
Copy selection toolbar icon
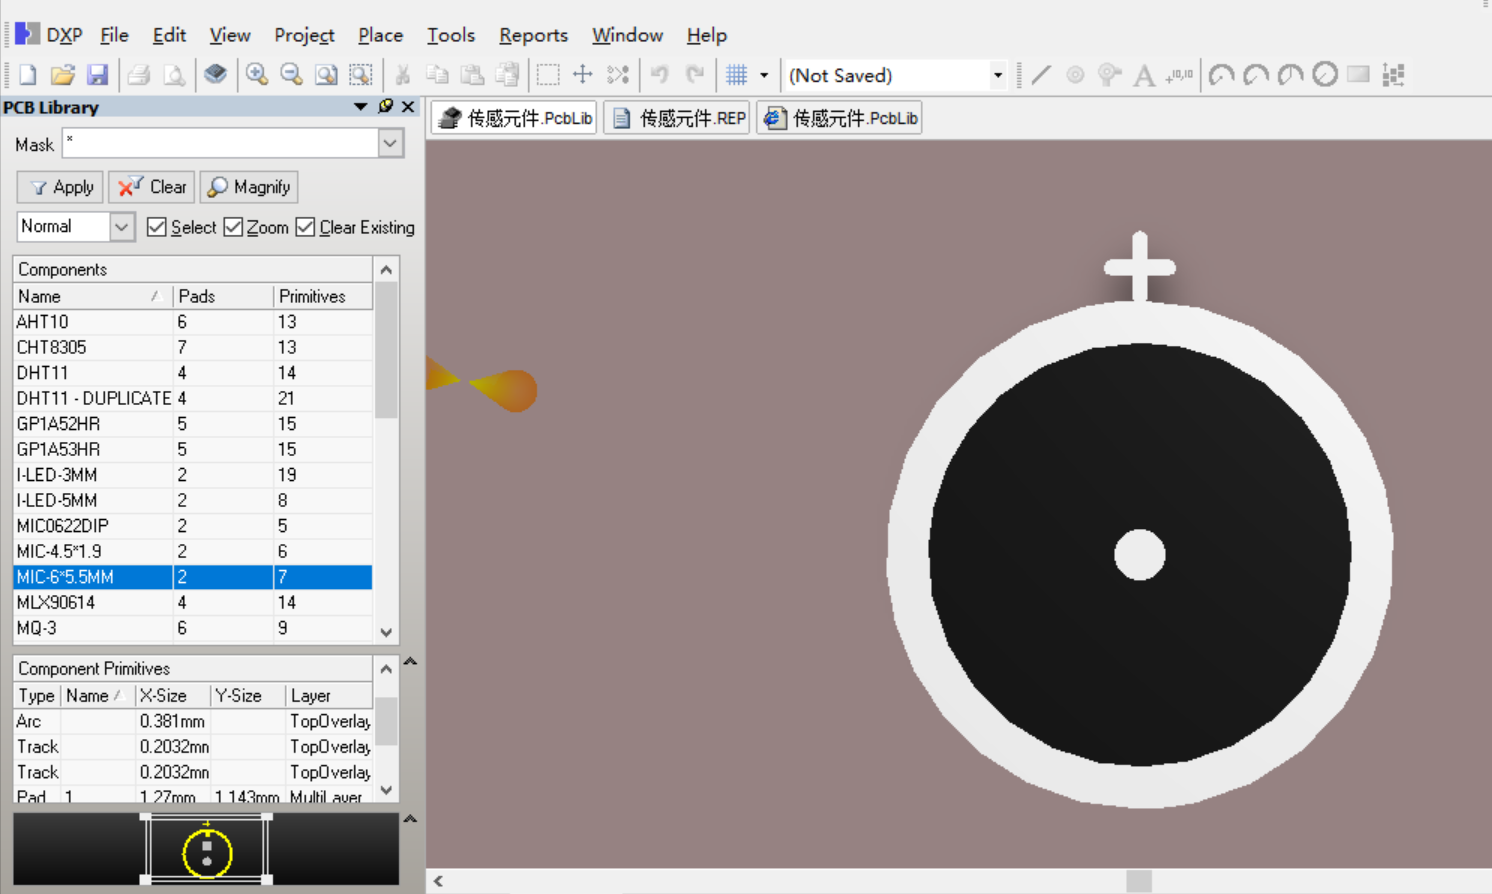(x=437, y=75)
